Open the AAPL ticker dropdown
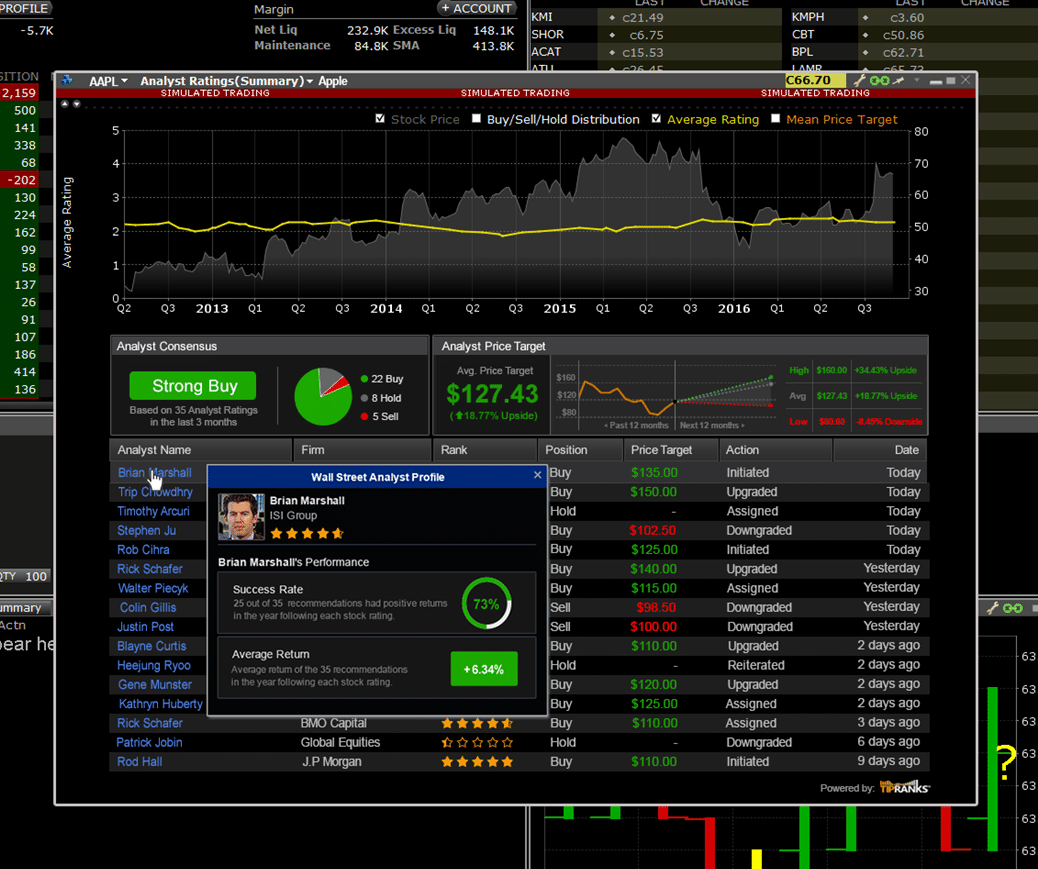The image size is (1038, 869). (108, 81)
